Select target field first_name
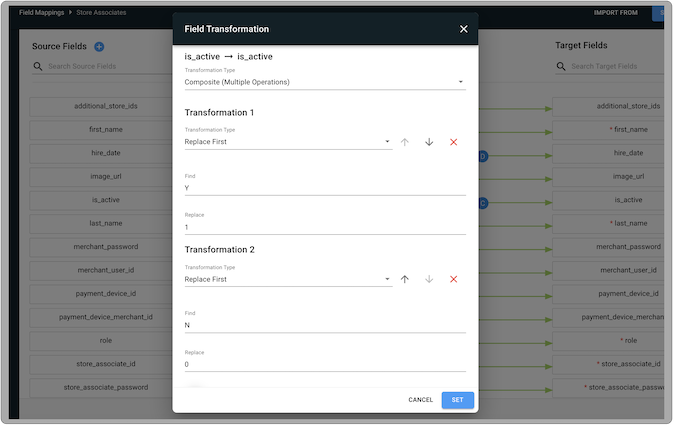This screenshot has height=425, width=674. (x=608, y=129)
